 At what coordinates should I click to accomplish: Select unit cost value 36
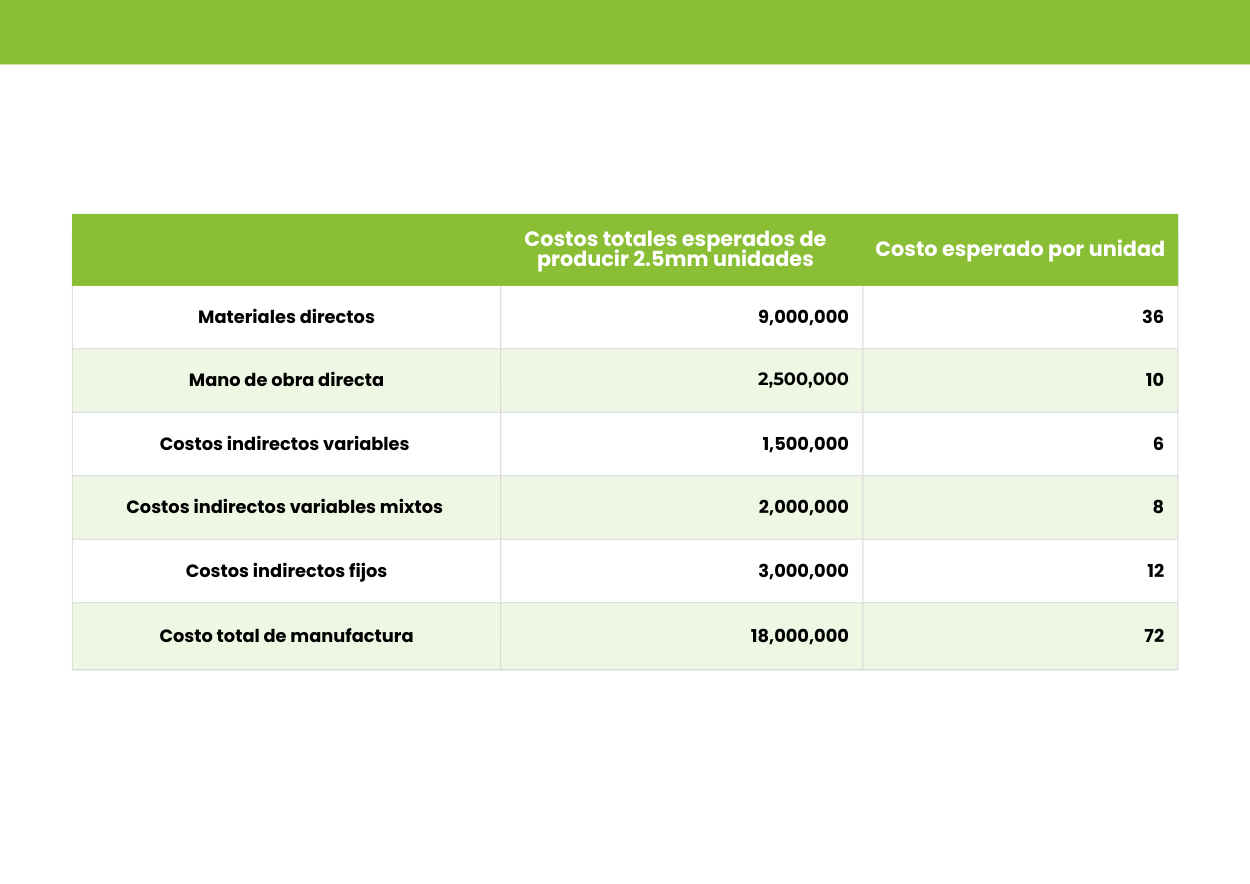[x=1152, y=317]
